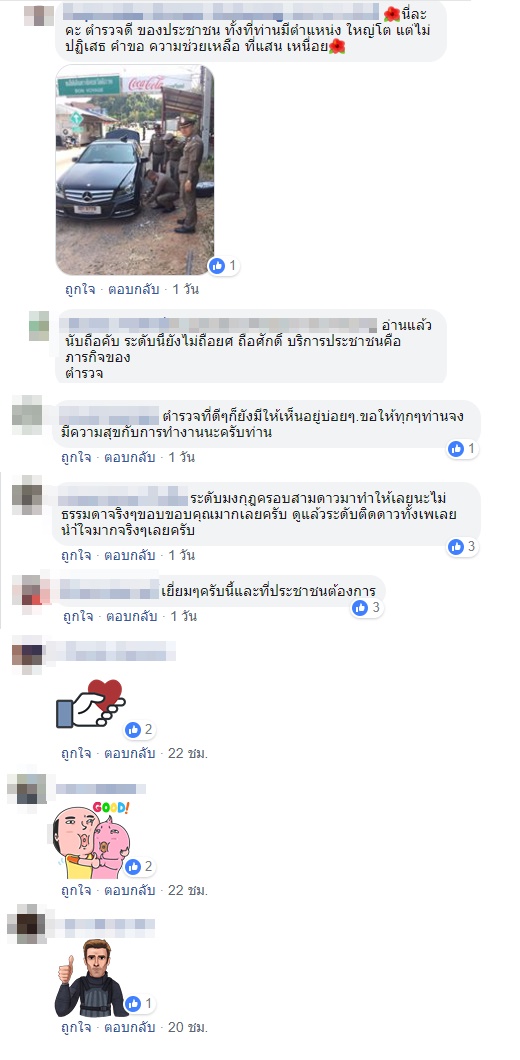Click ถูกใจ under the GOOD! sticker comment
This screenshot has height=1060, width=520.
point(76,890)
